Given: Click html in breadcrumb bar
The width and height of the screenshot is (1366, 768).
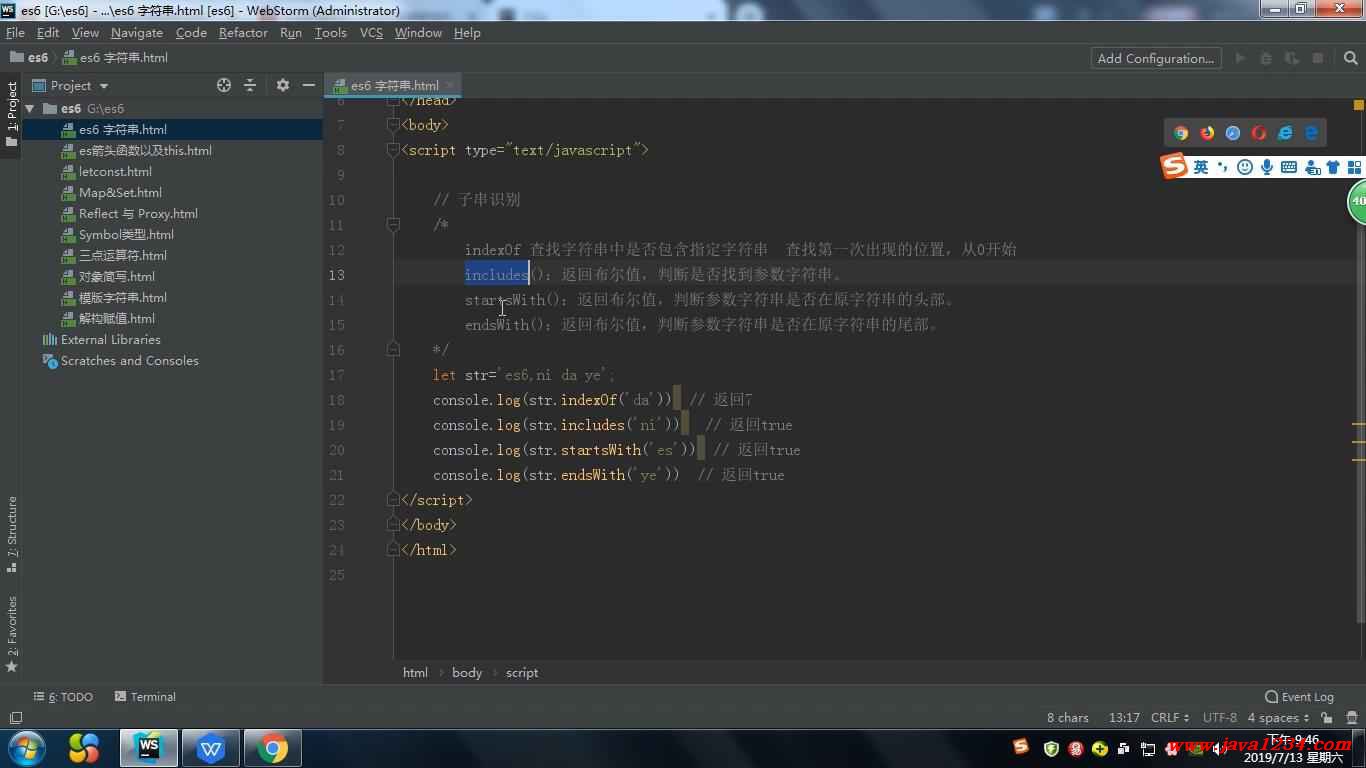Looking at the screenshot, I should tap(415, 673).
